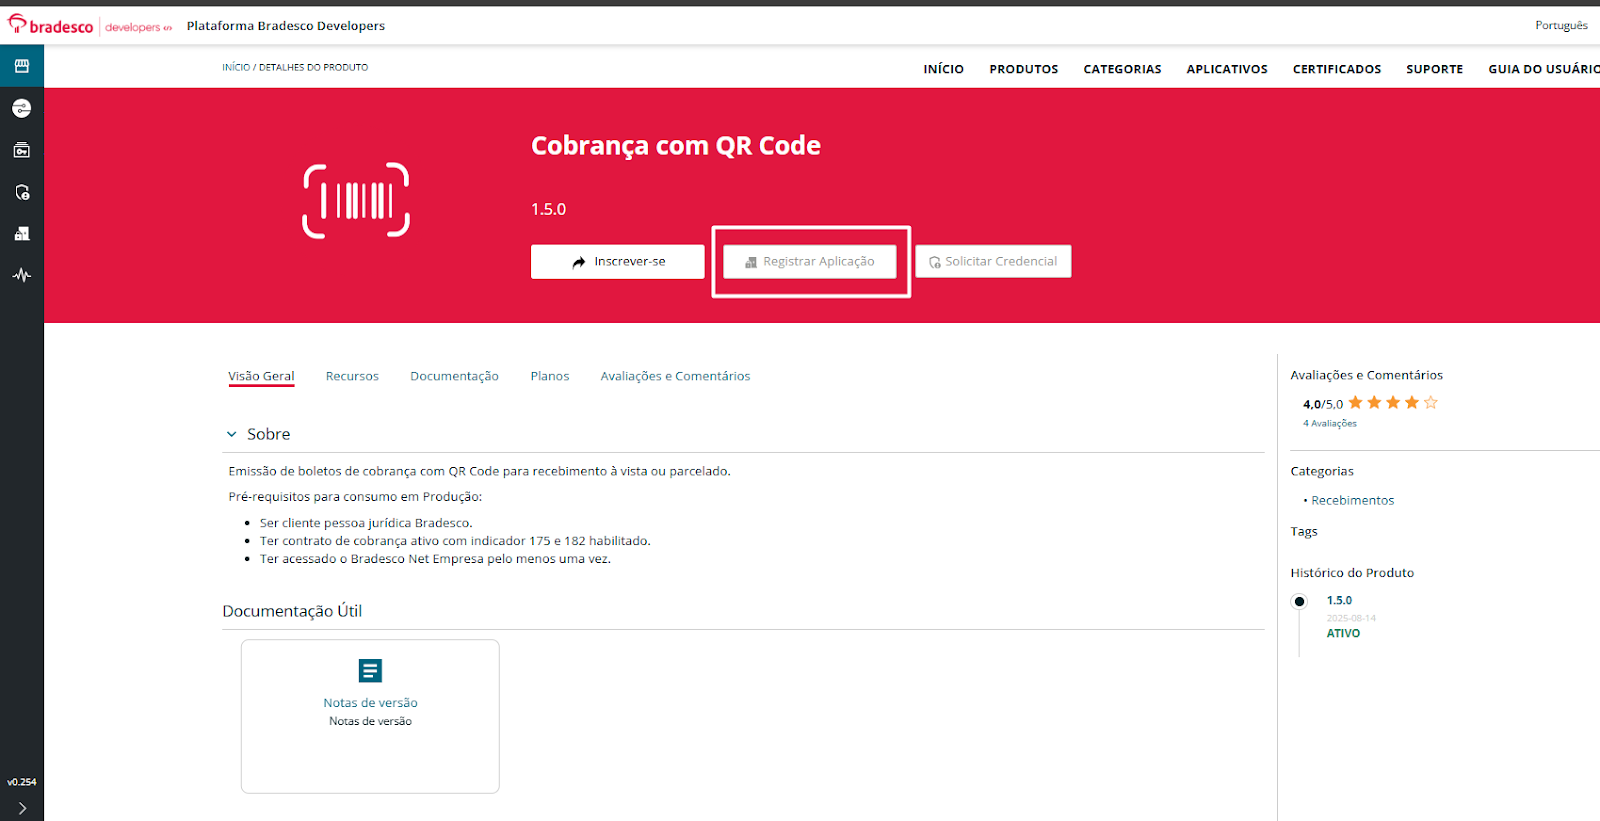This screenshot has width=1600, height=821.
Task: Open the Português language selector
Action: coord(1561,25)
